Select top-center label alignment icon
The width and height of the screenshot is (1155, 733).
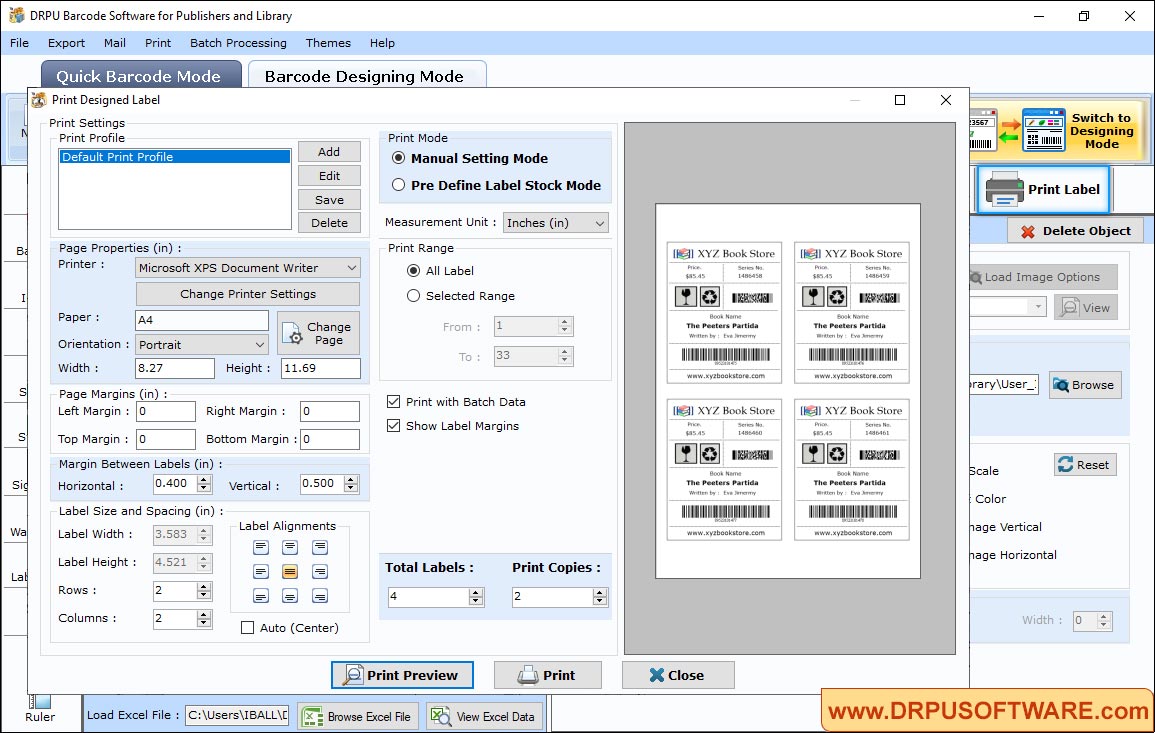coord(290,547)
